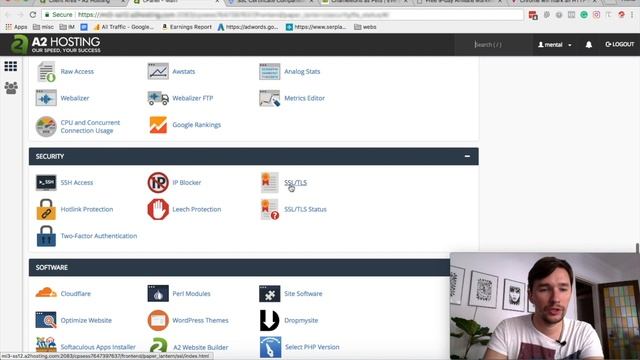The height and width of the screenshot is (360, 640).
Task: Open the misc bookmarks folder
Action: click(43, 27)
